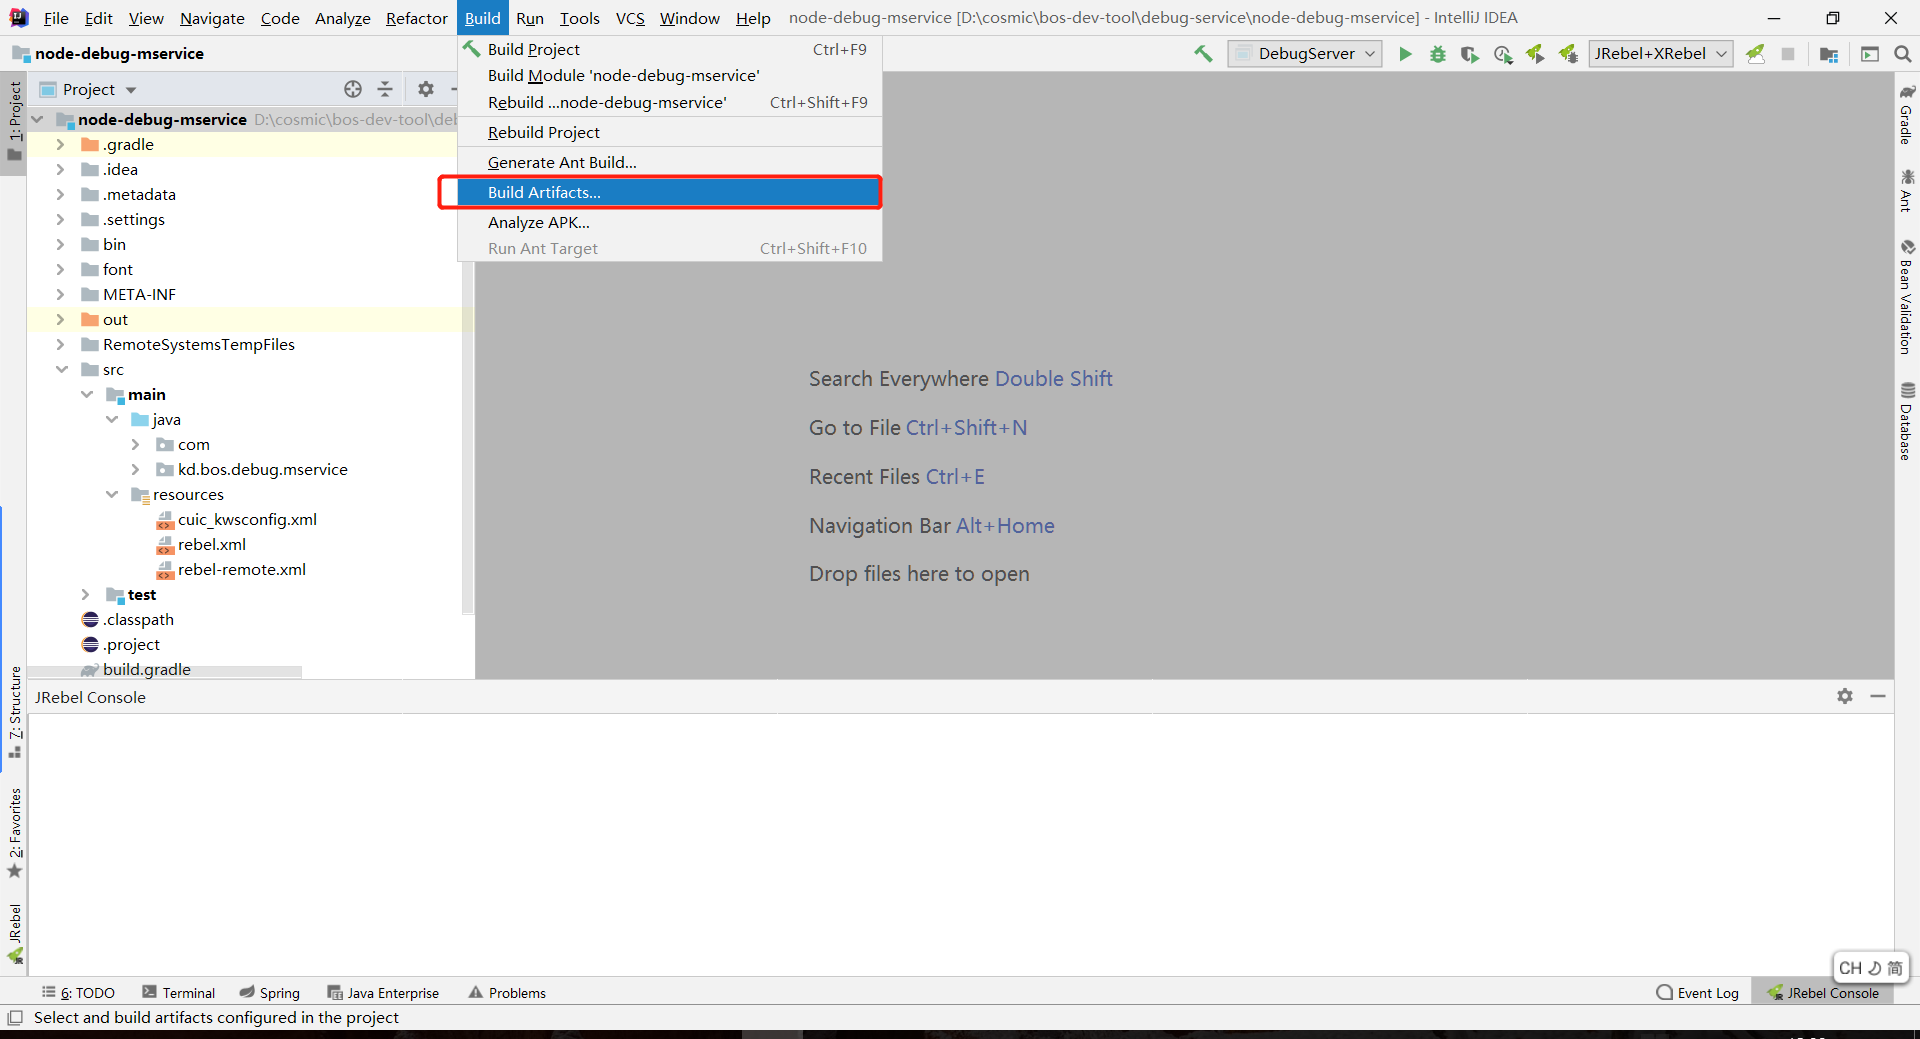This screenshot has height=1039, width=1920.
Task: Click the gray Stop square icon
Action: [1788, 54]
